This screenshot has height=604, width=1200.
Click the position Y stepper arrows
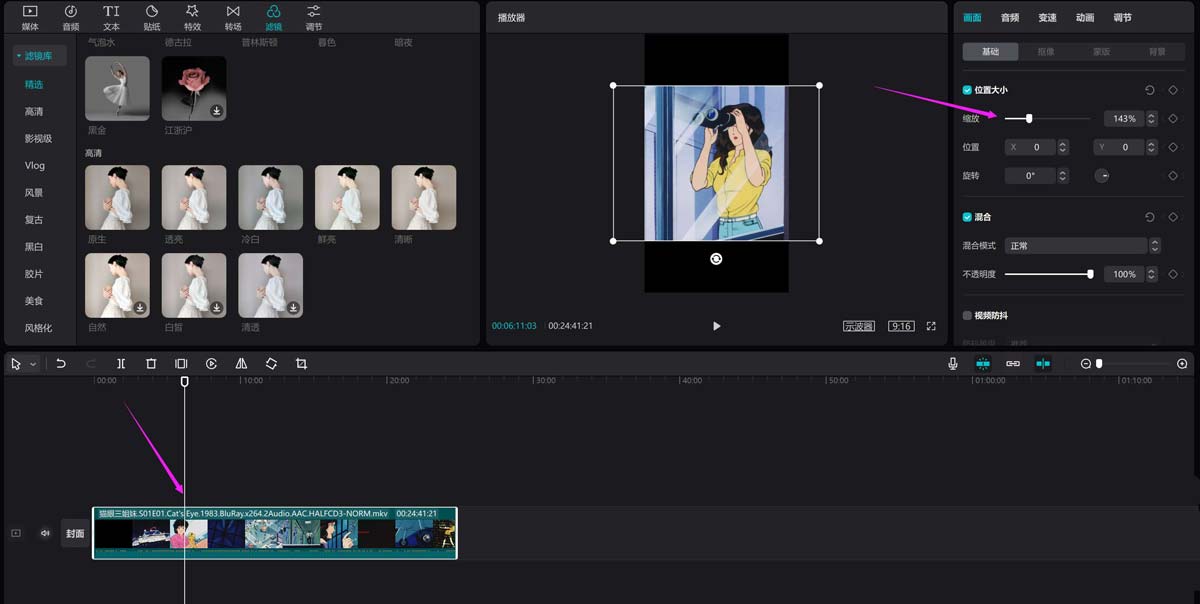pyautogui.click(x=1152, y=147)
